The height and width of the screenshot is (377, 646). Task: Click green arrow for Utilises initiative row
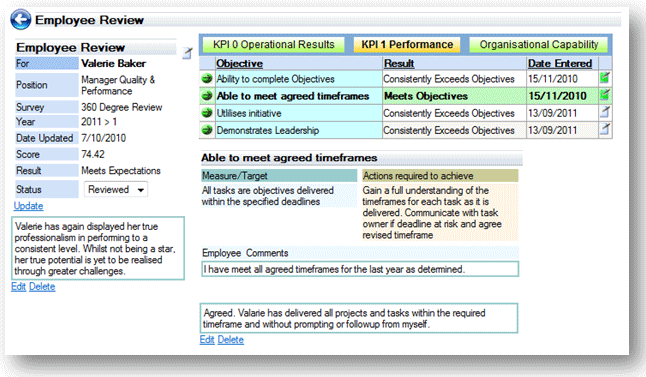click(x=207, y=112)
